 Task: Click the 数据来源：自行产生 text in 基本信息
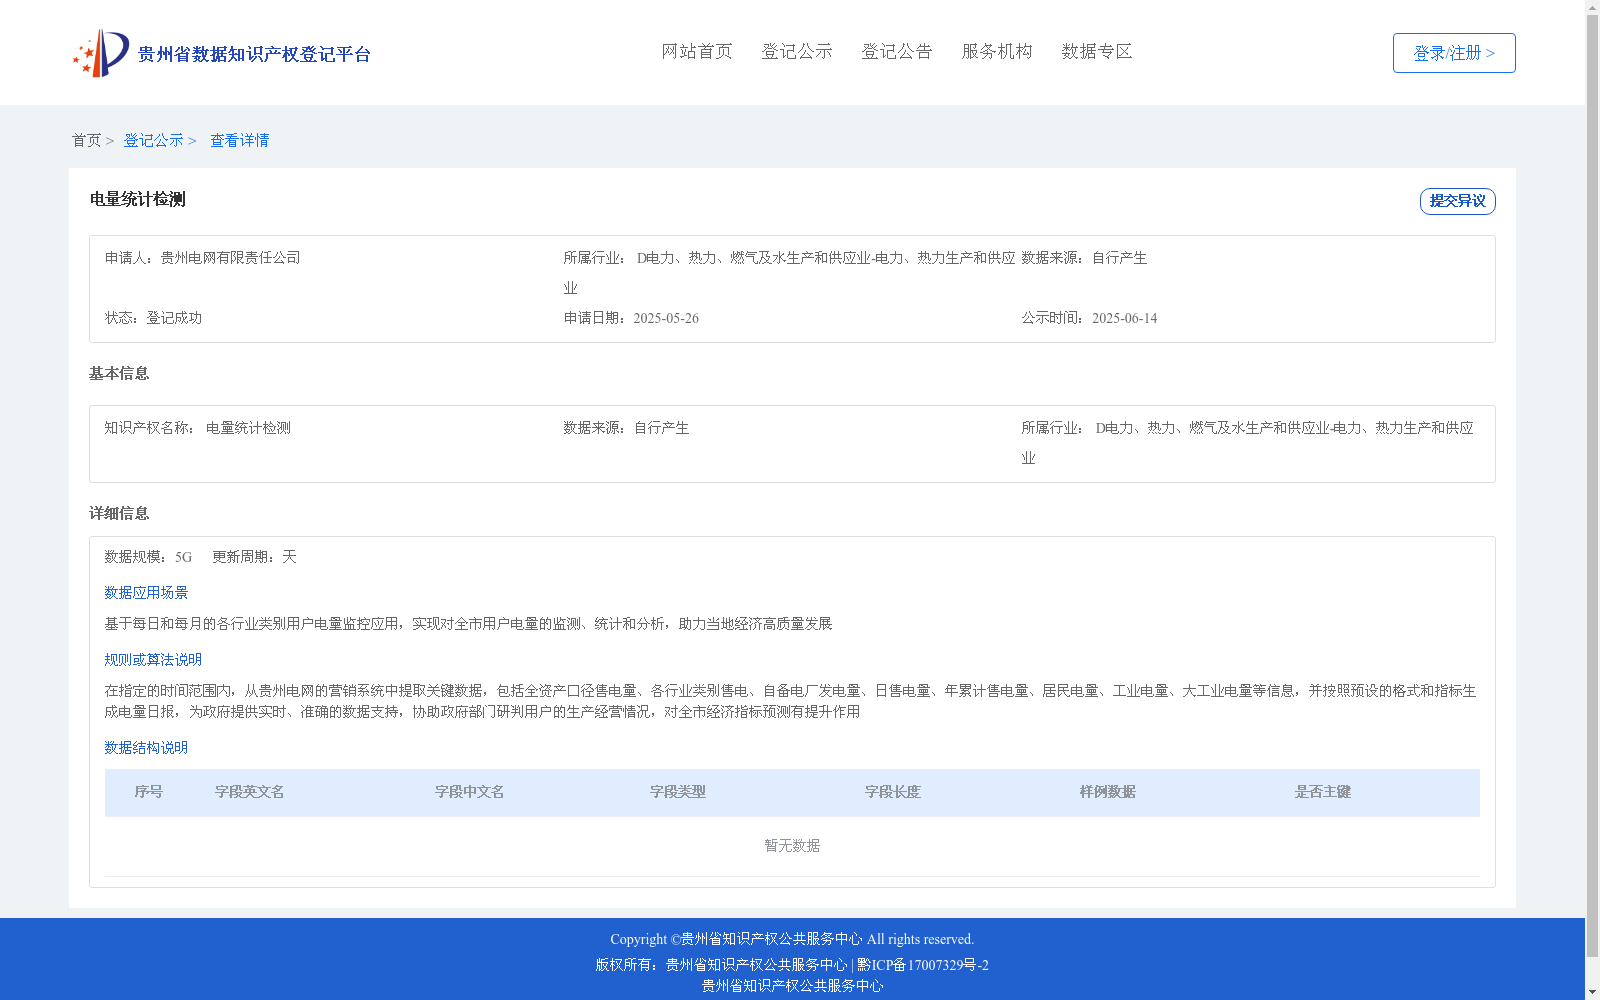coord(626,428)
